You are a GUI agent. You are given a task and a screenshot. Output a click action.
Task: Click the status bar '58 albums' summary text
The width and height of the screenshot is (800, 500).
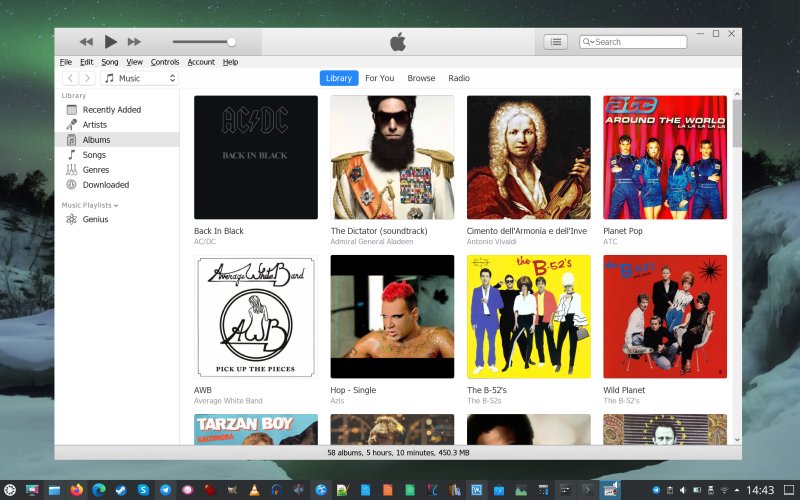pyautogui.click(x=398, y=453)
